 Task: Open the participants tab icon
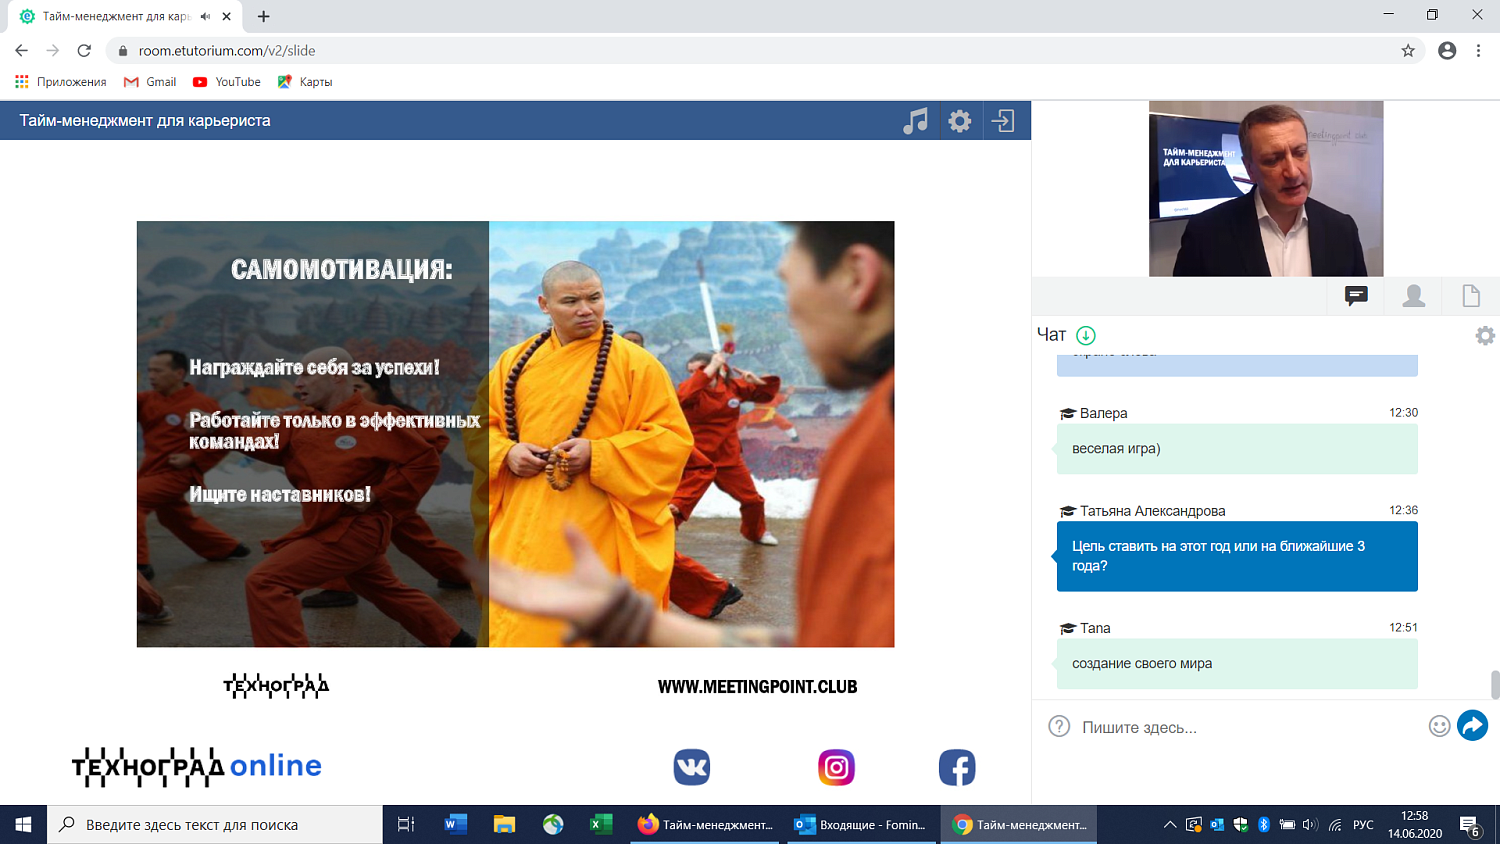1414,296
